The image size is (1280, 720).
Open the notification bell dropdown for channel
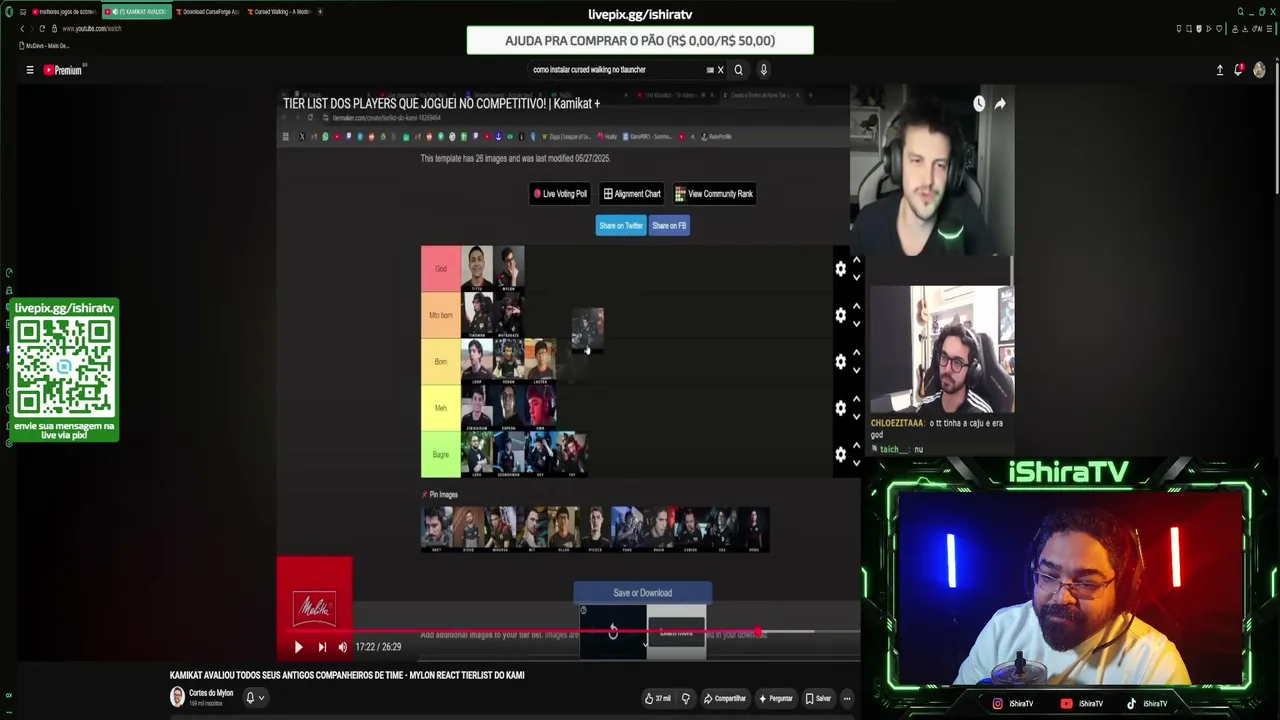click(x=255, y=697)
